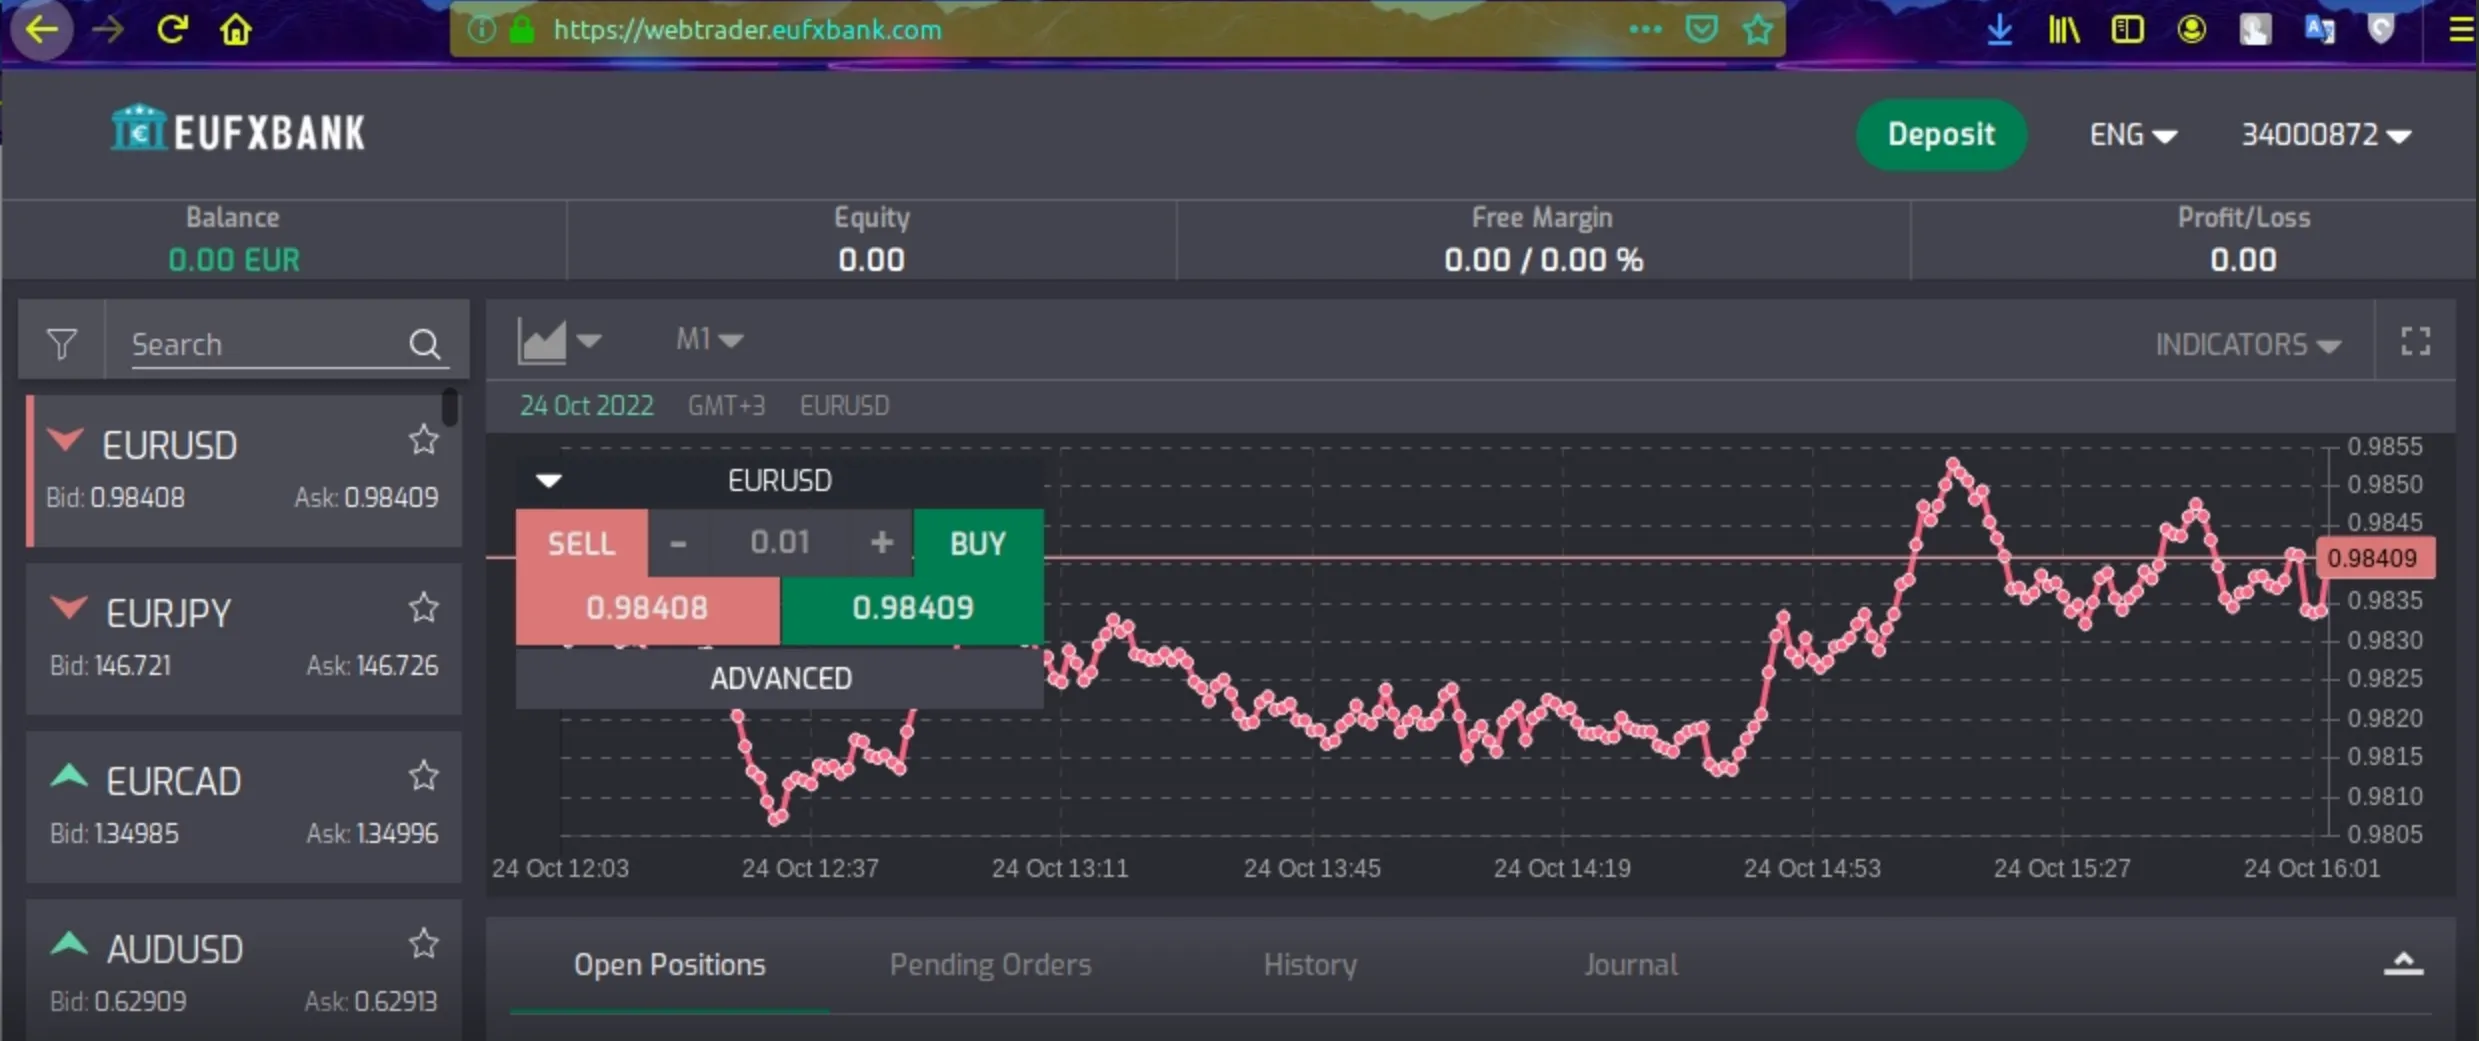Collapse the EURUSD trade panel arrow
The width and height of the screenshot is (2479, 1041).
tap(549, 480)
